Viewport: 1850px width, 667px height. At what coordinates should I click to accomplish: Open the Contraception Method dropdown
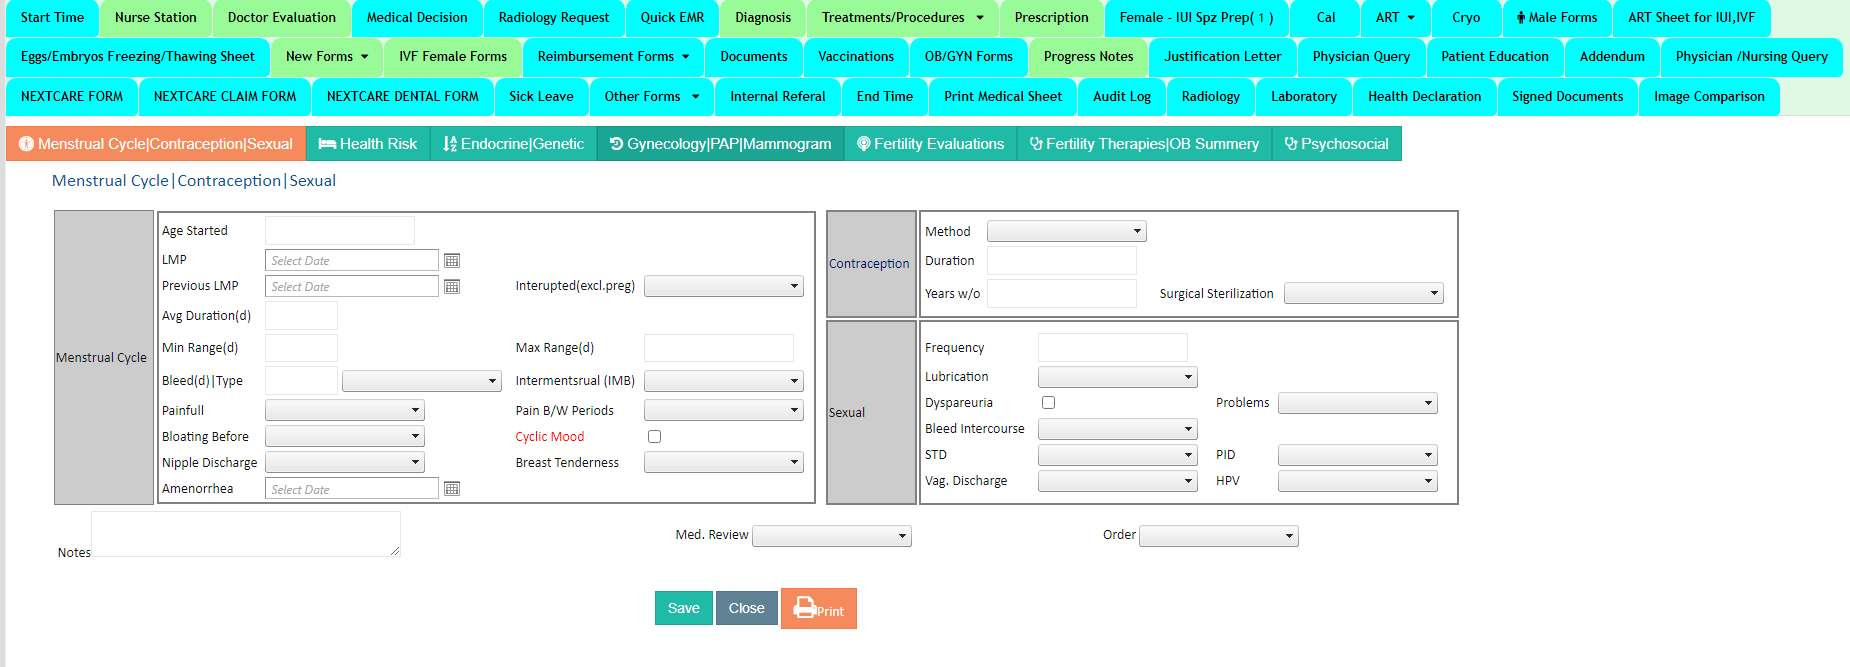tap(1066, 231)
